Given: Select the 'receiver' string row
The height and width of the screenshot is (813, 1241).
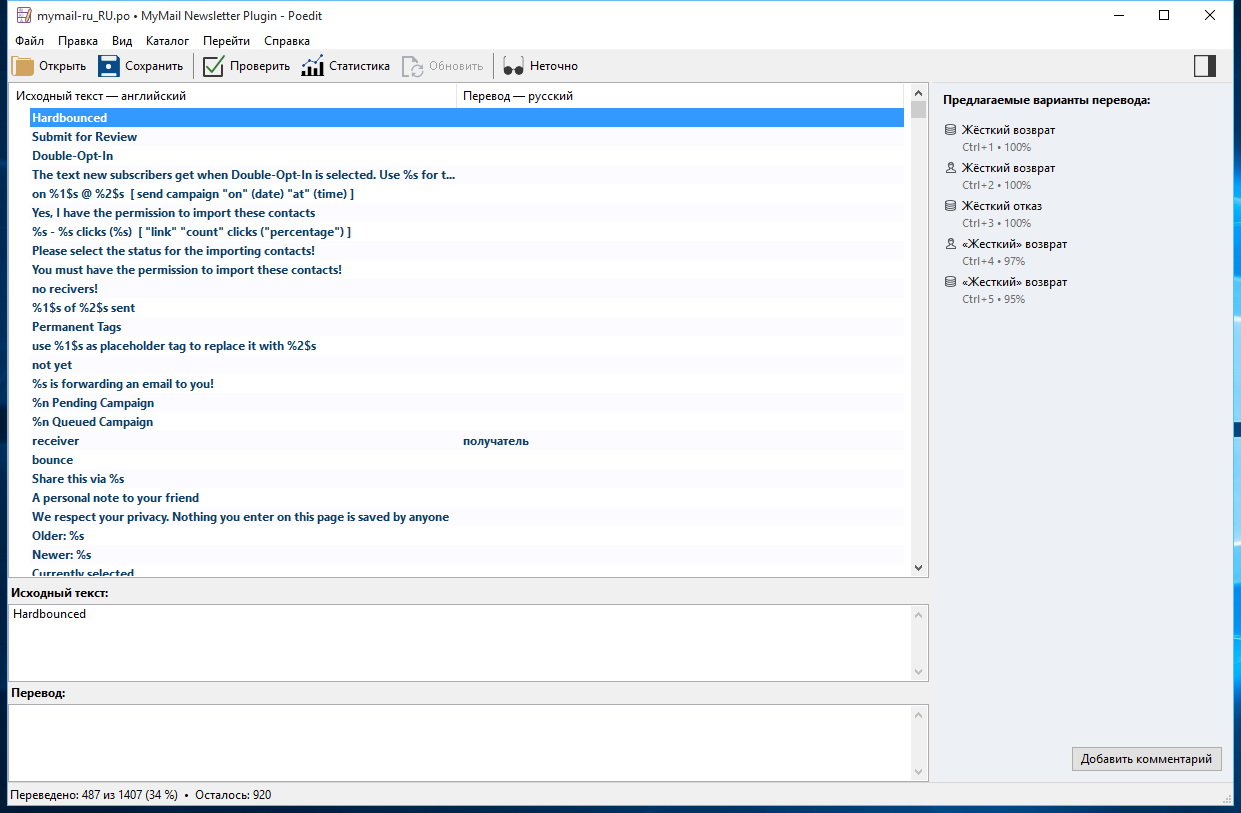Looking at the screenshot, I should (56, 441).
